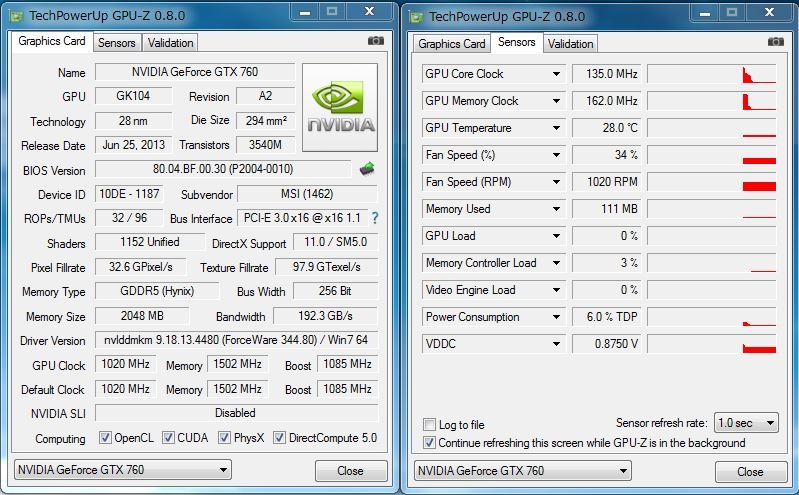Open the Video Engine Load dropdown
The height and width of the screenshot is (495, 799).
coord(556,290)
